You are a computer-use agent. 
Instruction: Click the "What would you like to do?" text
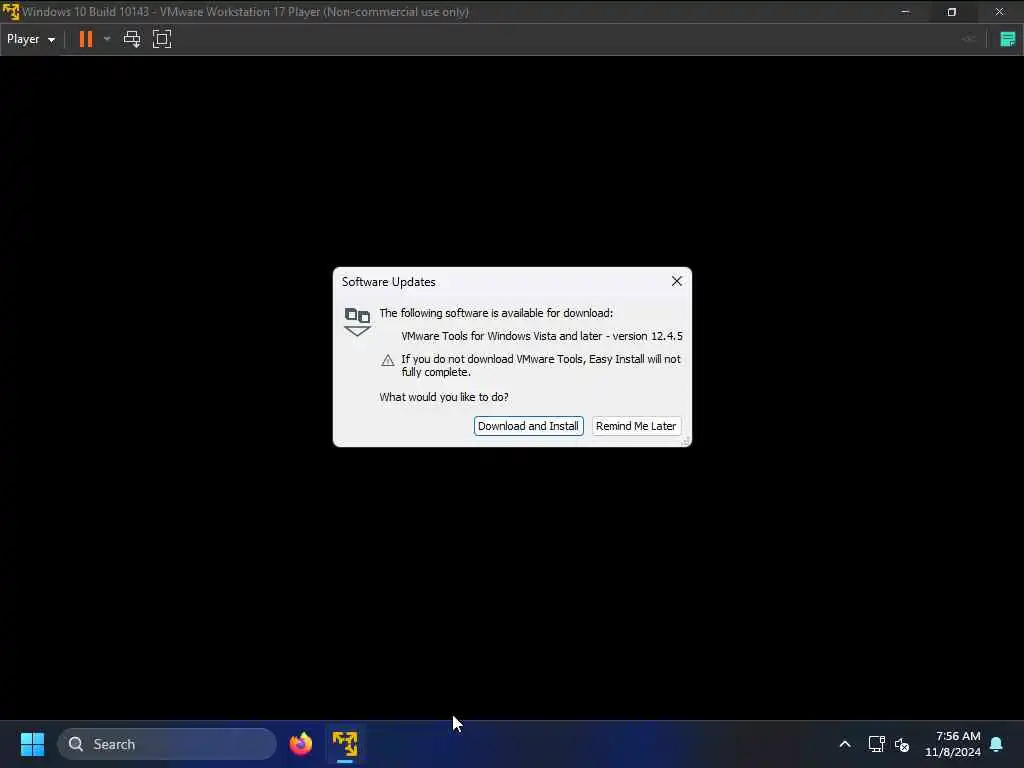[444, 397]
